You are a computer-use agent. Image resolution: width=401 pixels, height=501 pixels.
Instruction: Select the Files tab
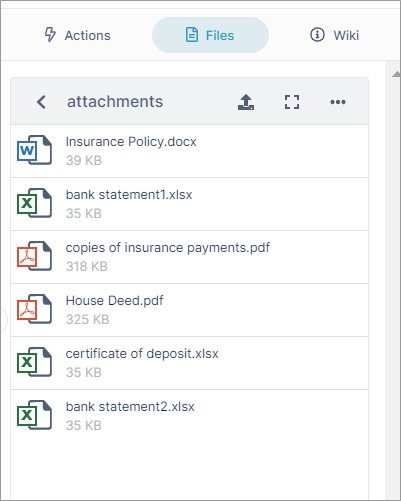pos(210,35)
